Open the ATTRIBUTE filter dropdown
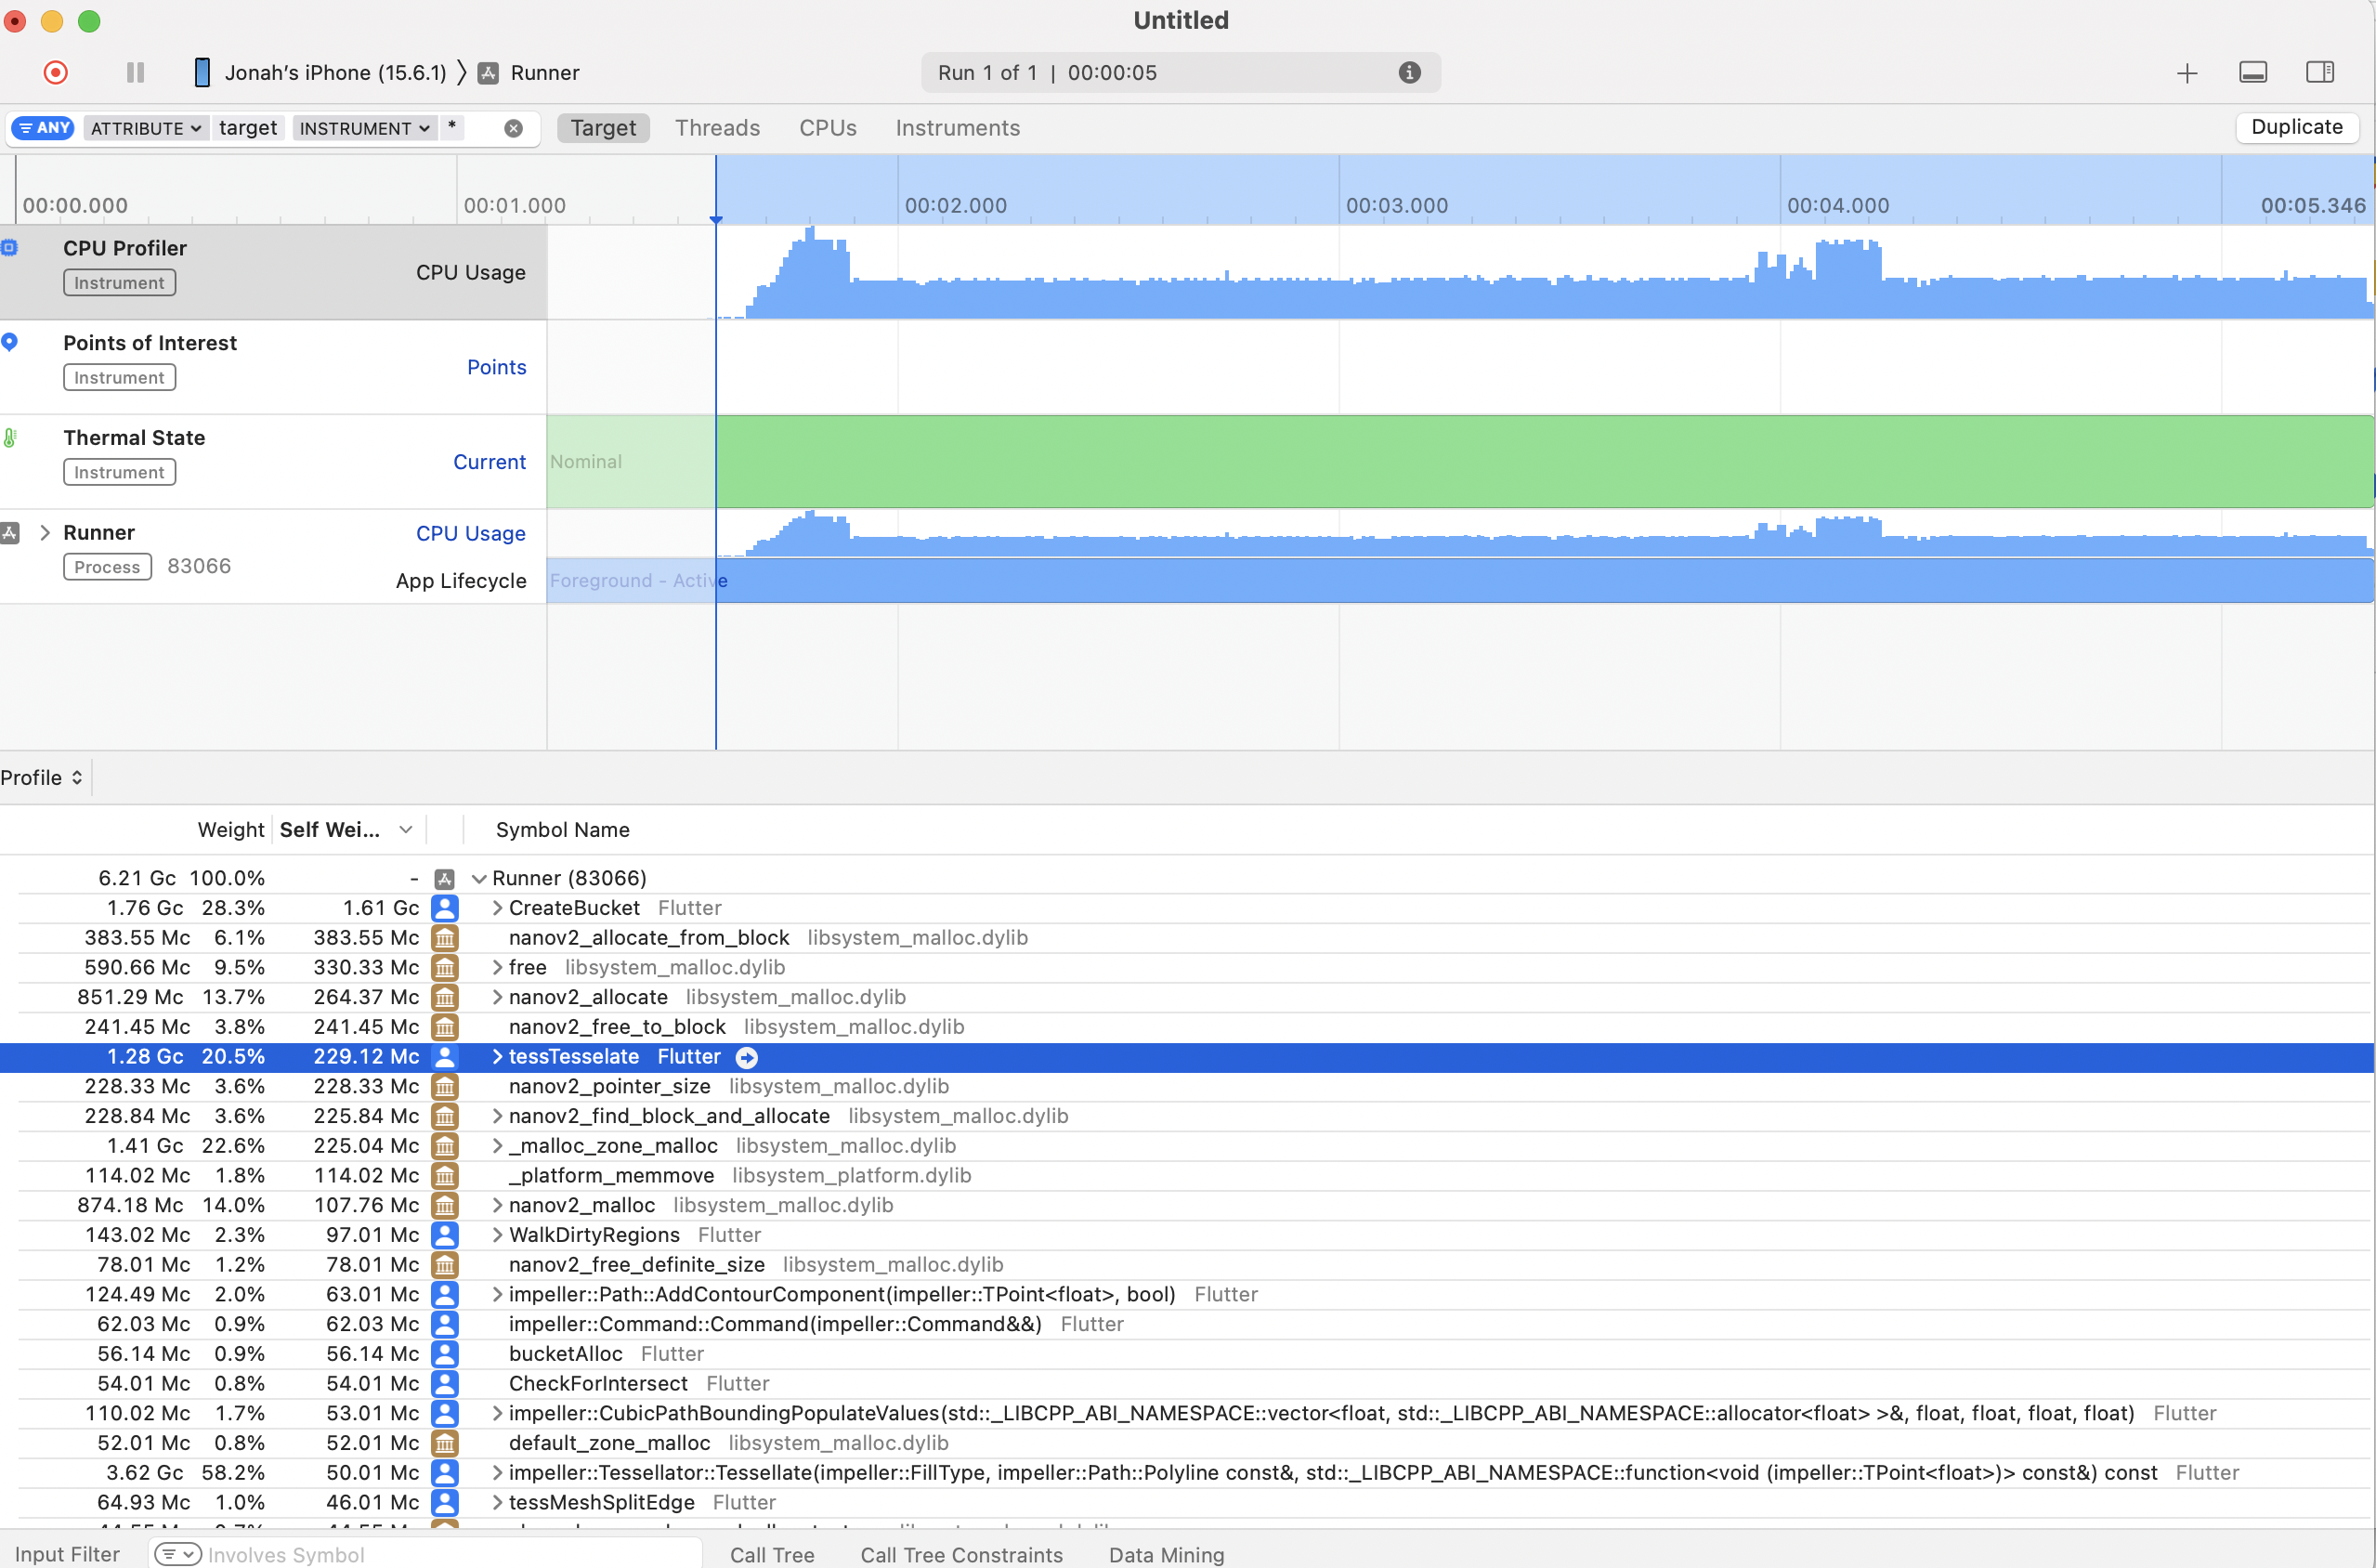 [x=145, y=127]
